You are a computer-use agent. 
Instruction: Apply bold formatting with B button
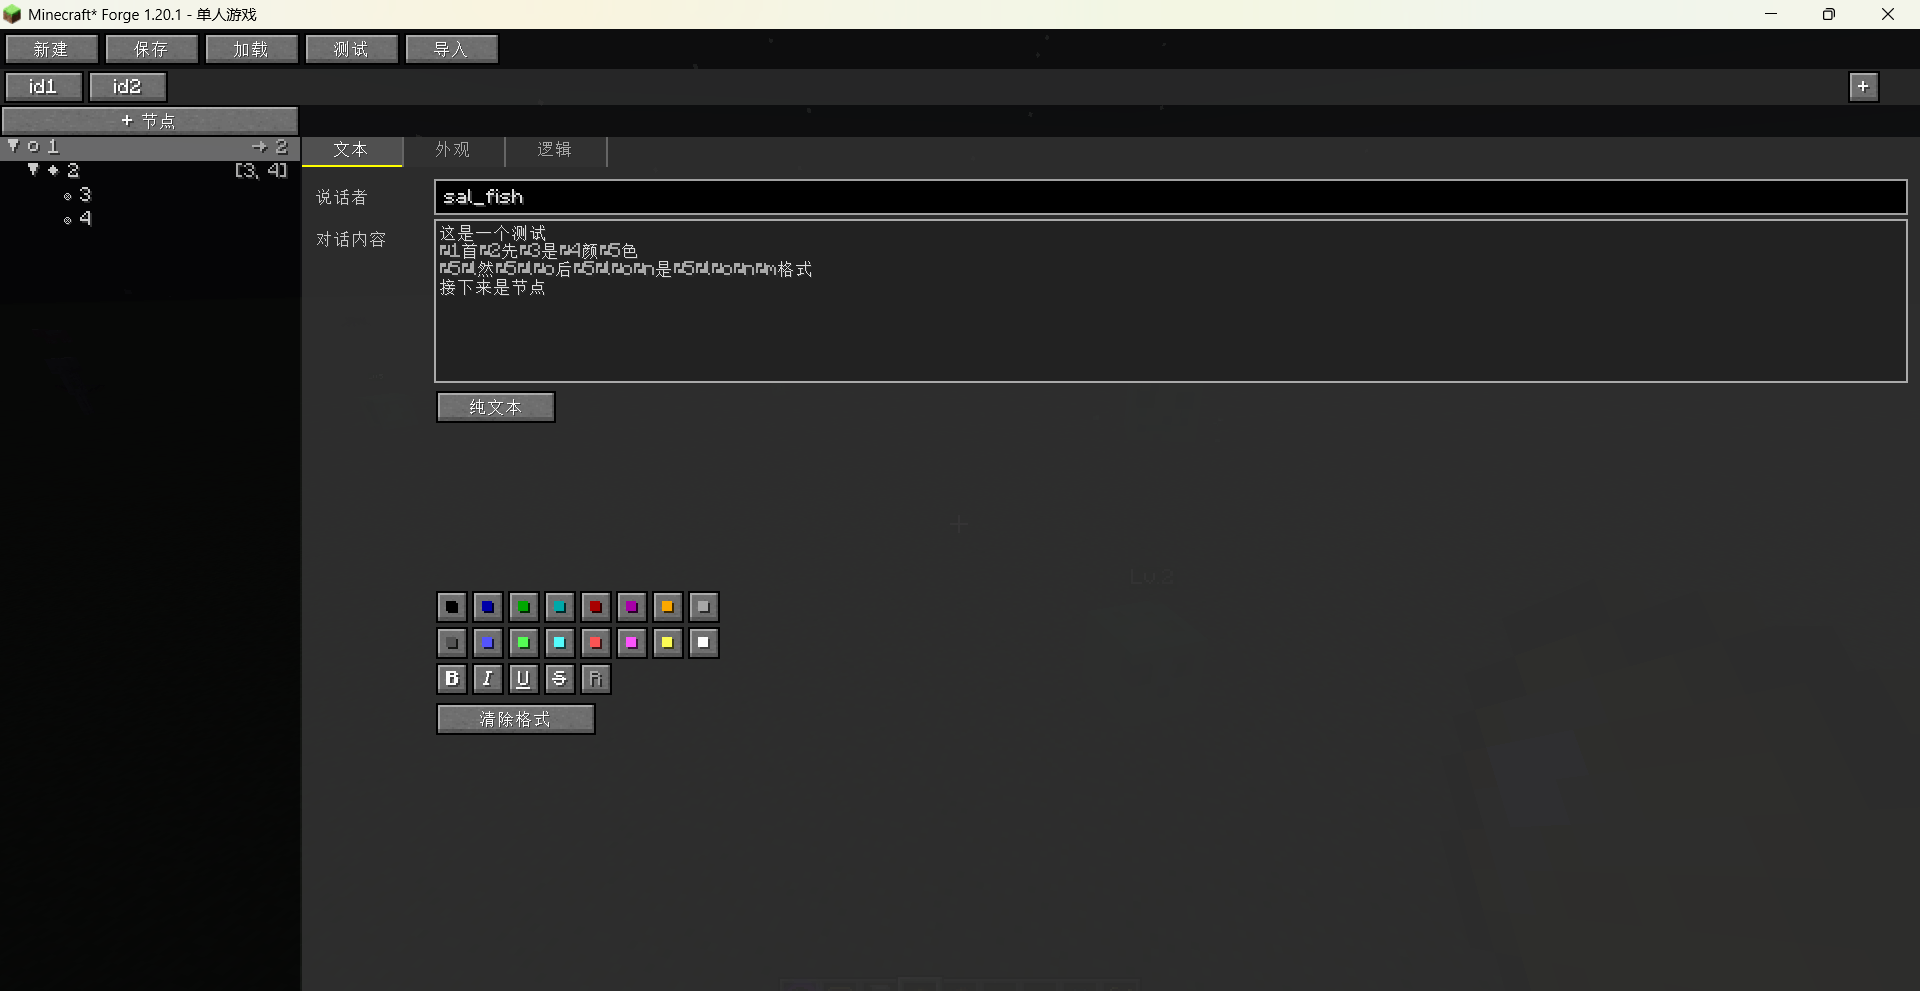tap(452, 679)
